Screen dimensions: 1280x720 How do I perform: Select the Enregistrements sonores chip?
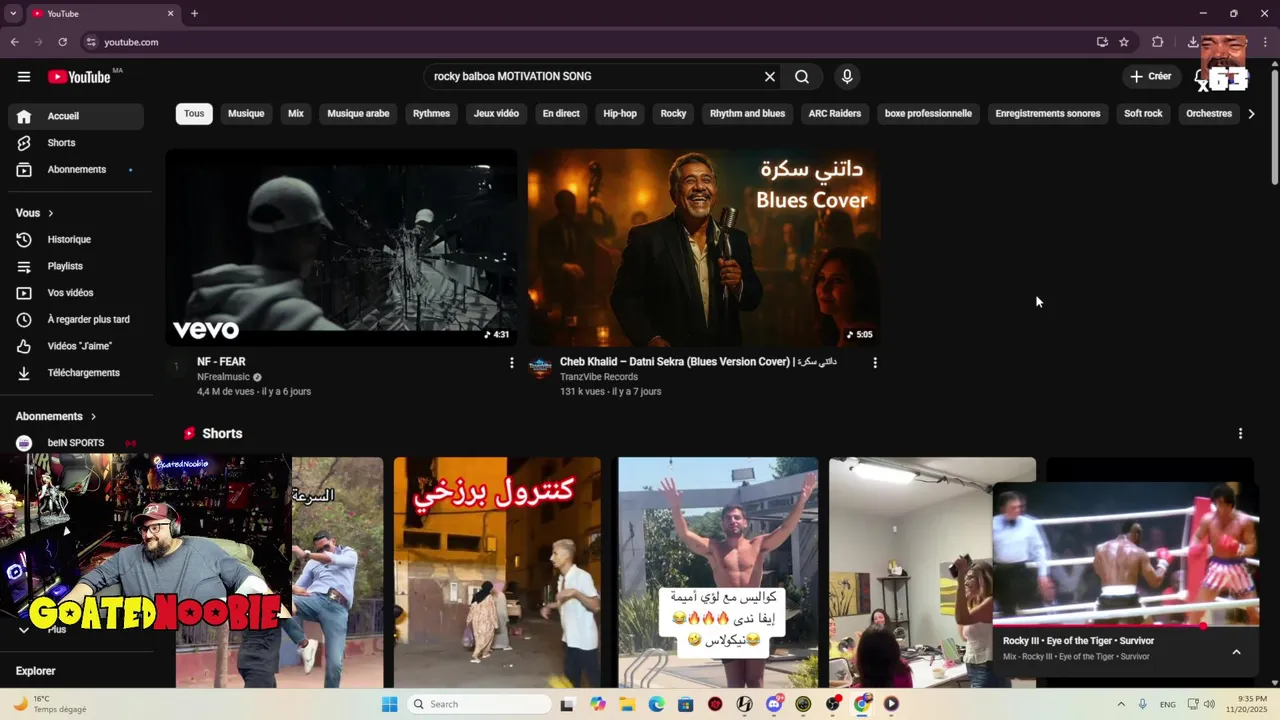click(1048, 114)
